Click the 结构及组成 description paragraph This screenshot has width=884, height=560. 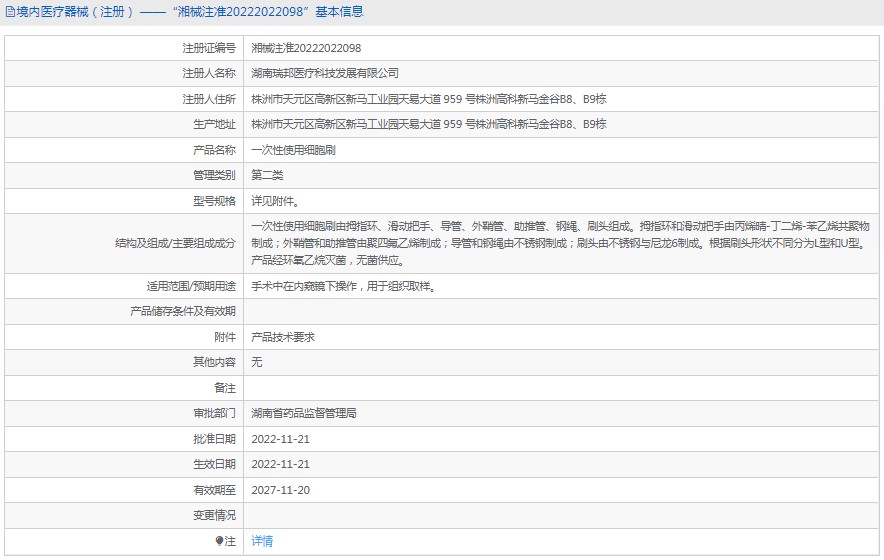coord(560,243)
